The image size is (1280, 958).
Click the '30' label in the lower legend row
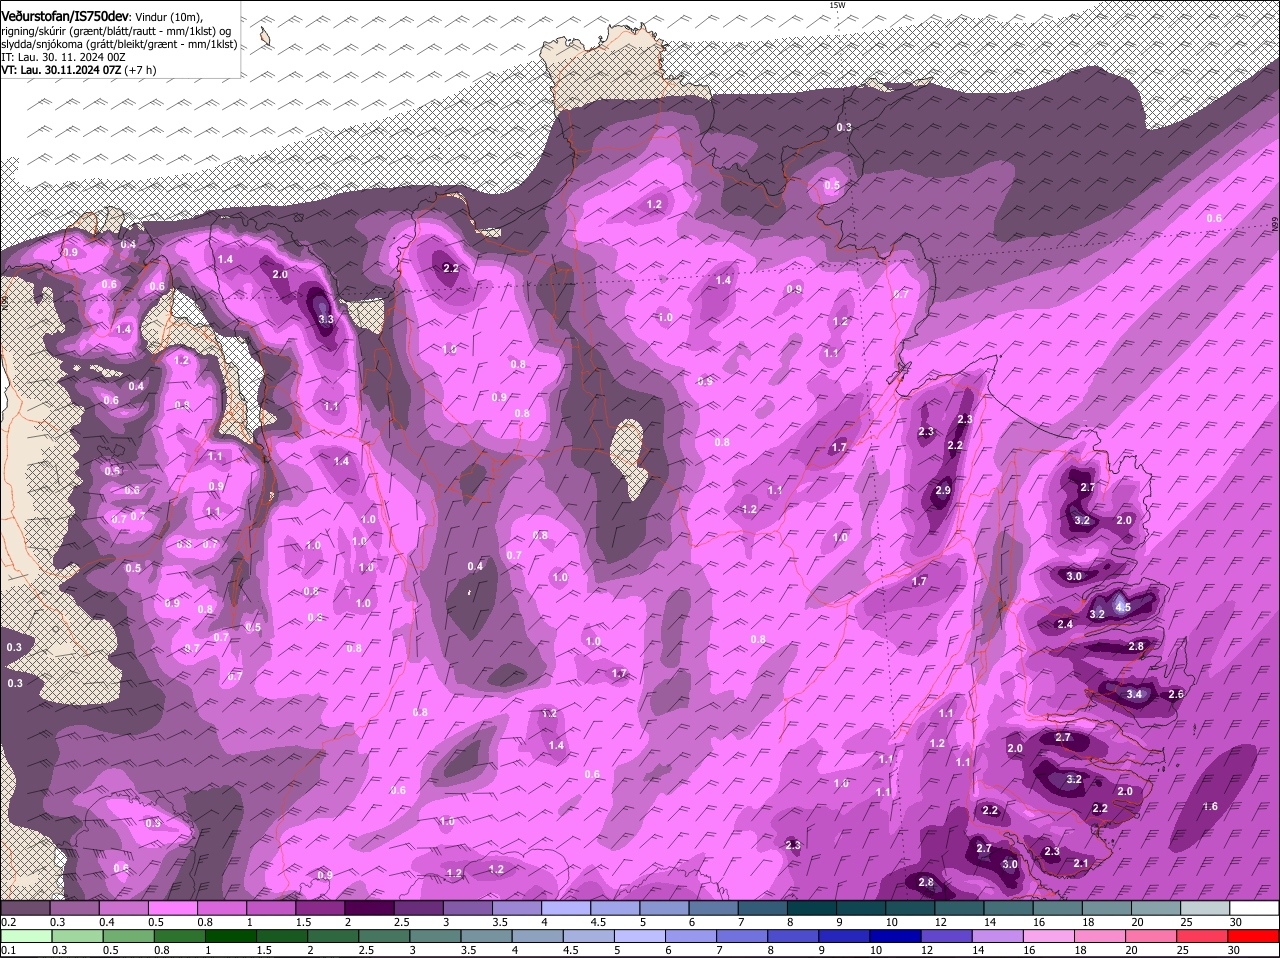click(x=1236, y=951)
